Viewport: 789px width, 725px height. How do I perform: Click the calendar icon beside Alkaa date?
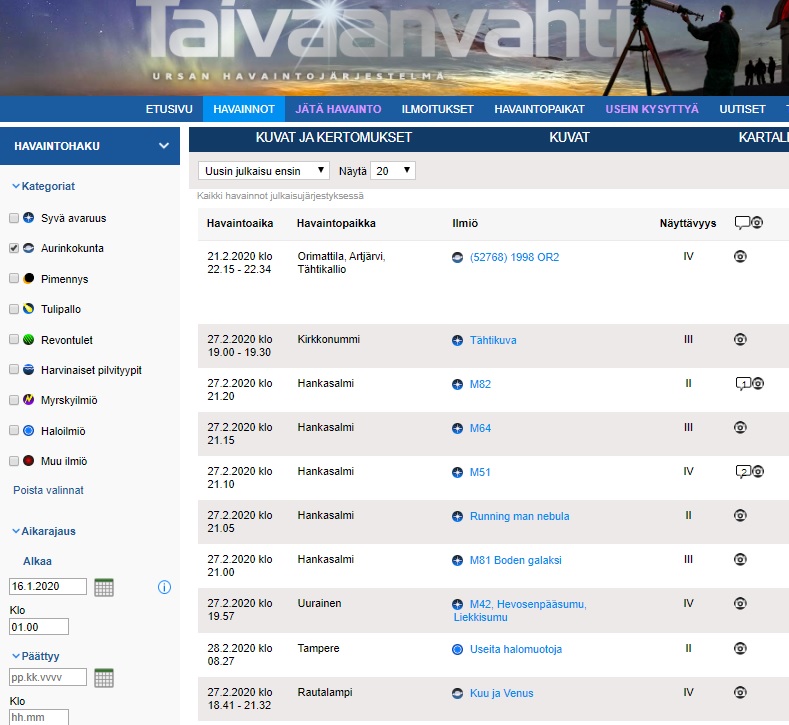(x=104, y=587)
